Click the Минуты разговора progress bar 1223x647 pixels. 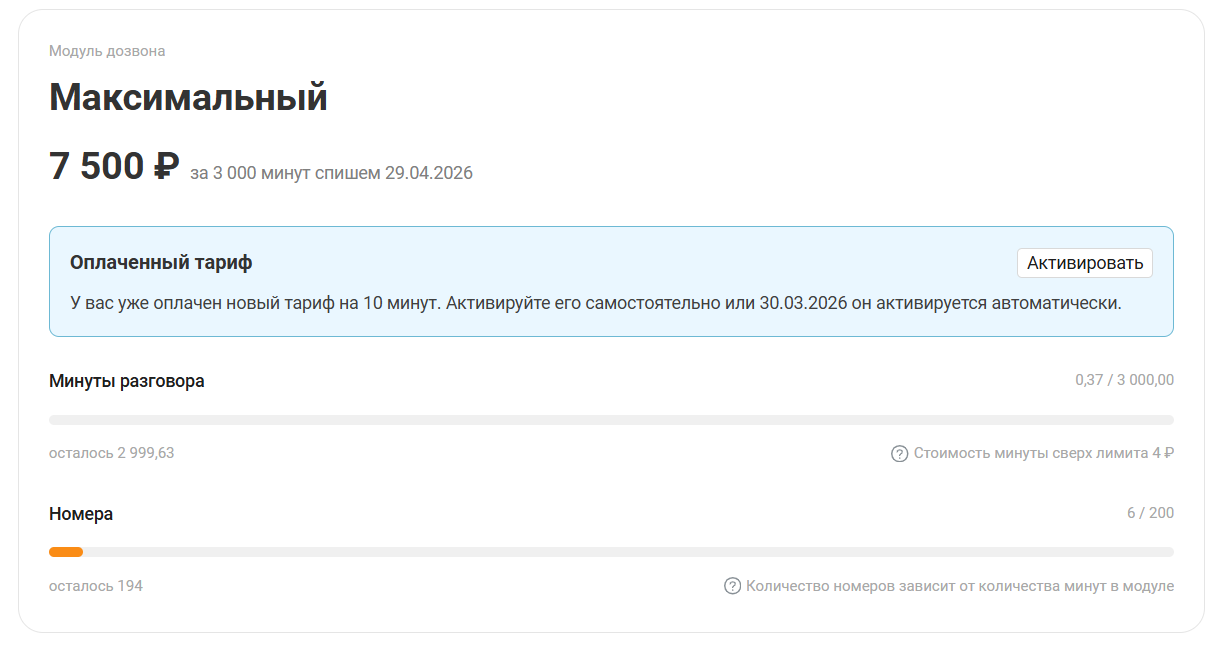[x=611, y=420]
